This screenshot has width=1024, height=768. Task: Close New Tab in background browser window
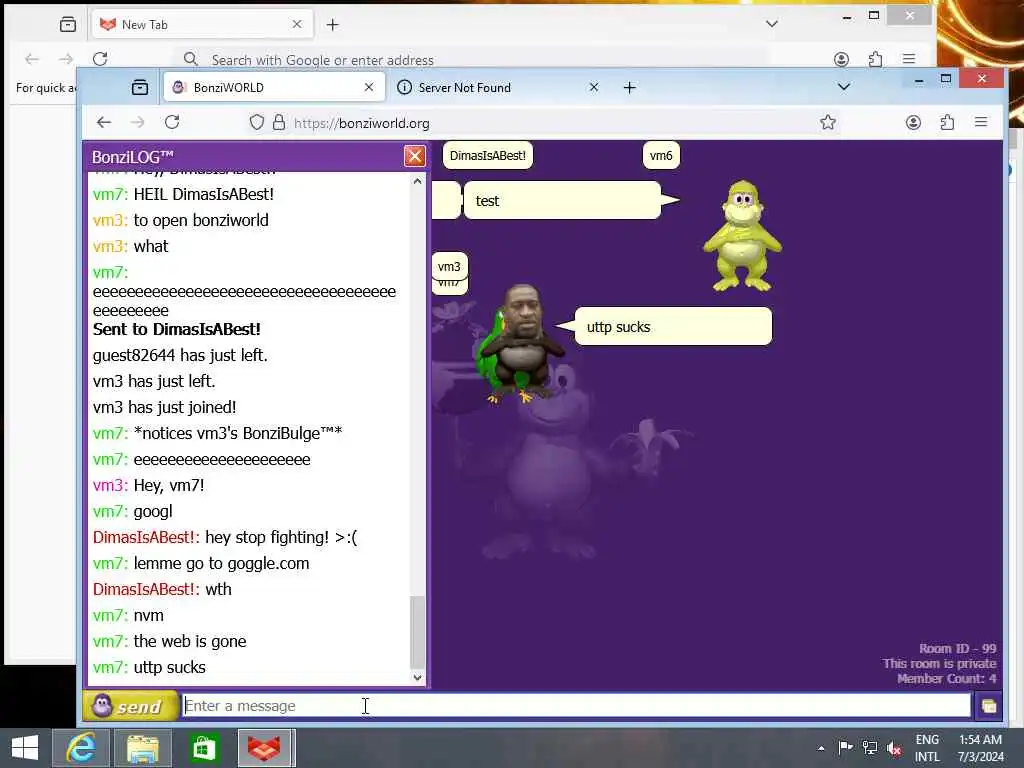296,24
